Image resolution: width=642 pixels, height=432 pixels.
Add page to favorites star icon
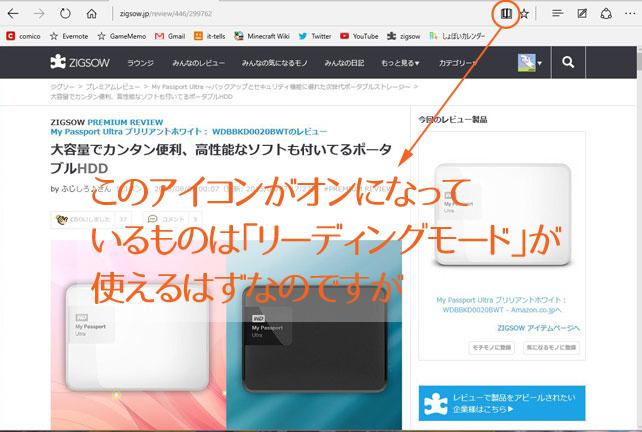[524, 14]
